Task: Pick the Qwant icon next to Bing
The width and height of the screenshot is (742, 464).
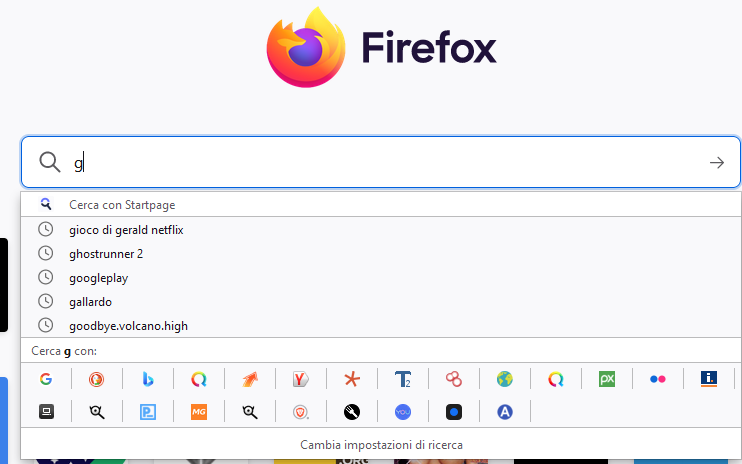Action: (x=199, y=379)
